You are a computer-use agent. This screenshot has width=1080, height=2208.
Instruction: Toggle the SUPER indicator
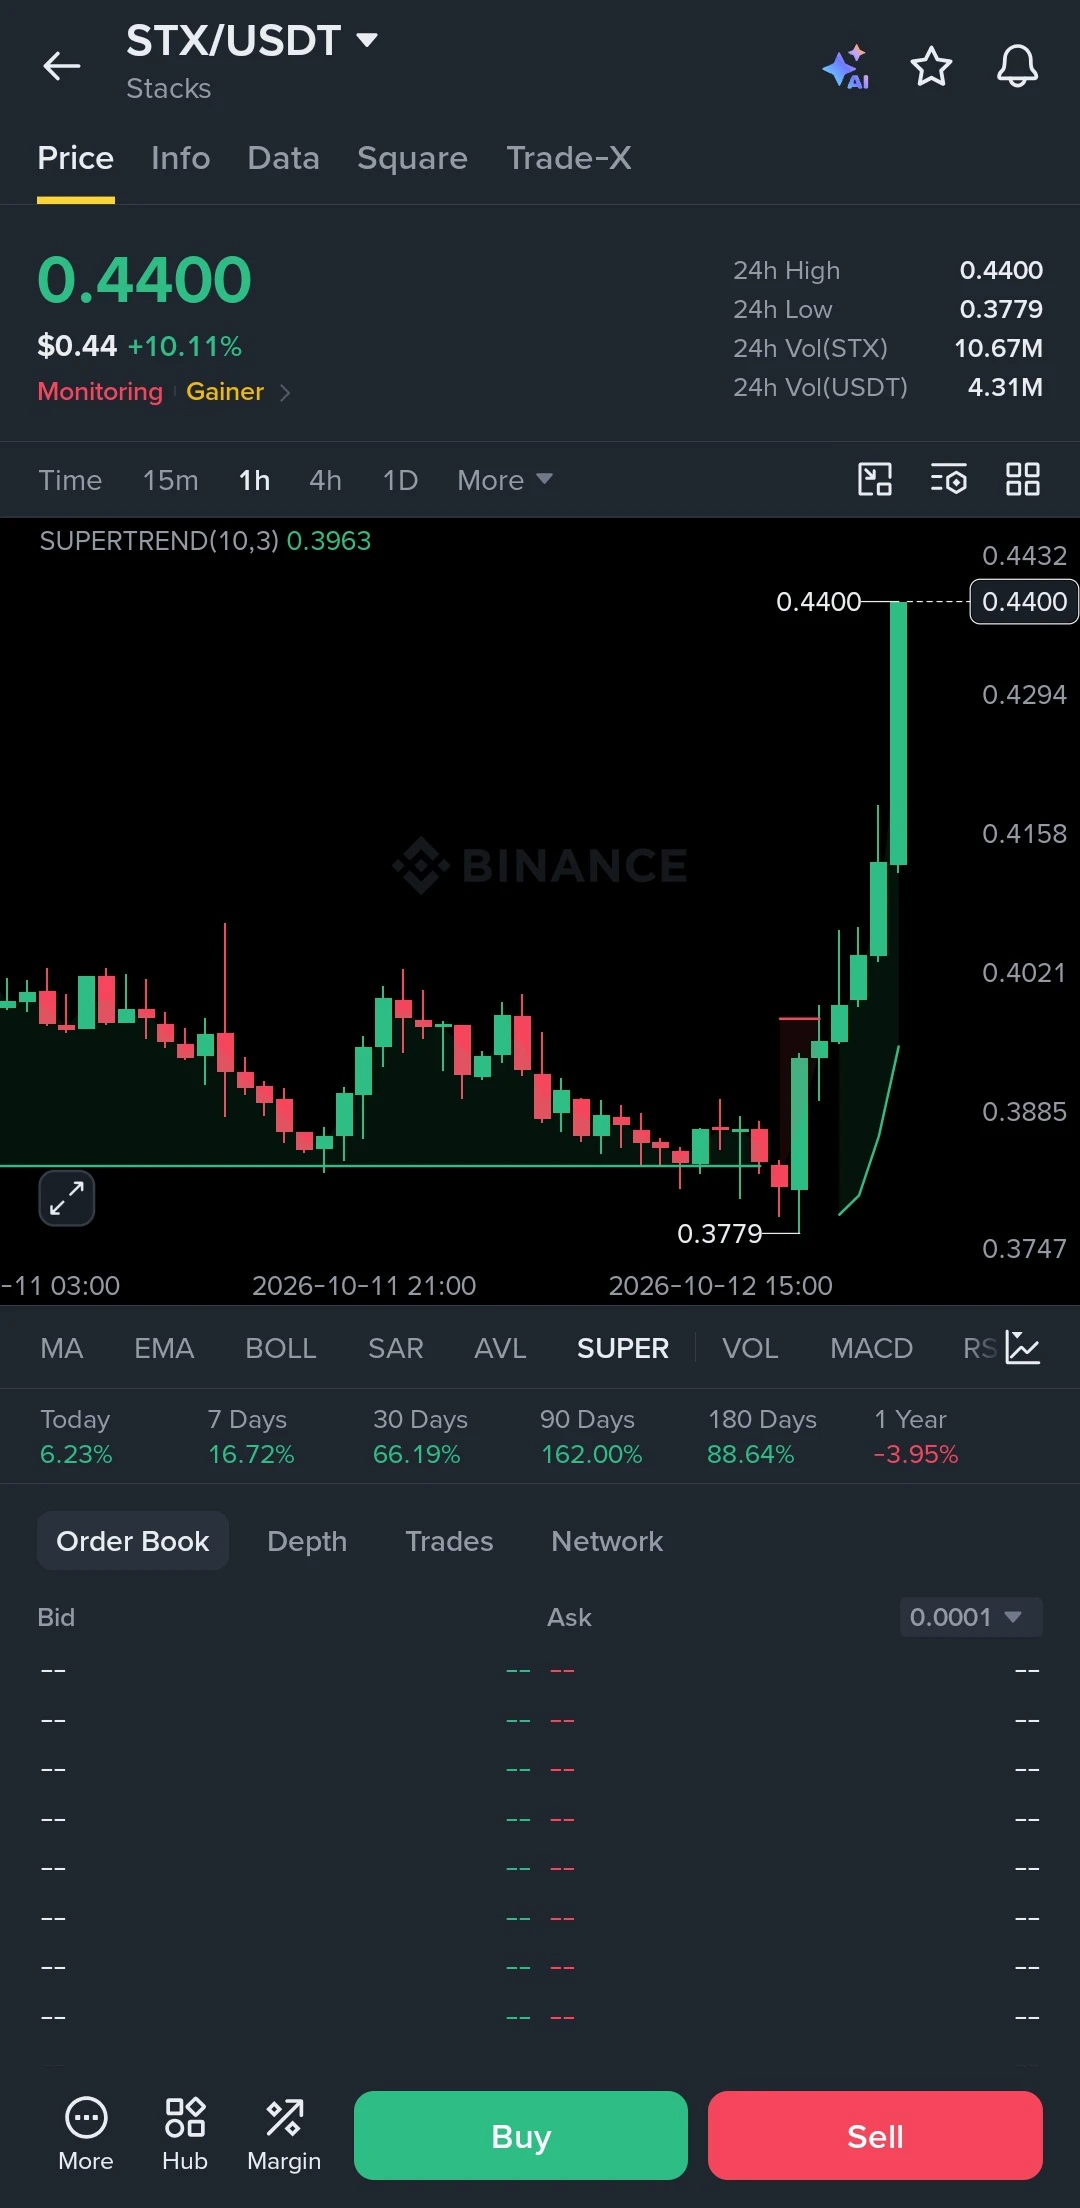[x=623, y=1348]
